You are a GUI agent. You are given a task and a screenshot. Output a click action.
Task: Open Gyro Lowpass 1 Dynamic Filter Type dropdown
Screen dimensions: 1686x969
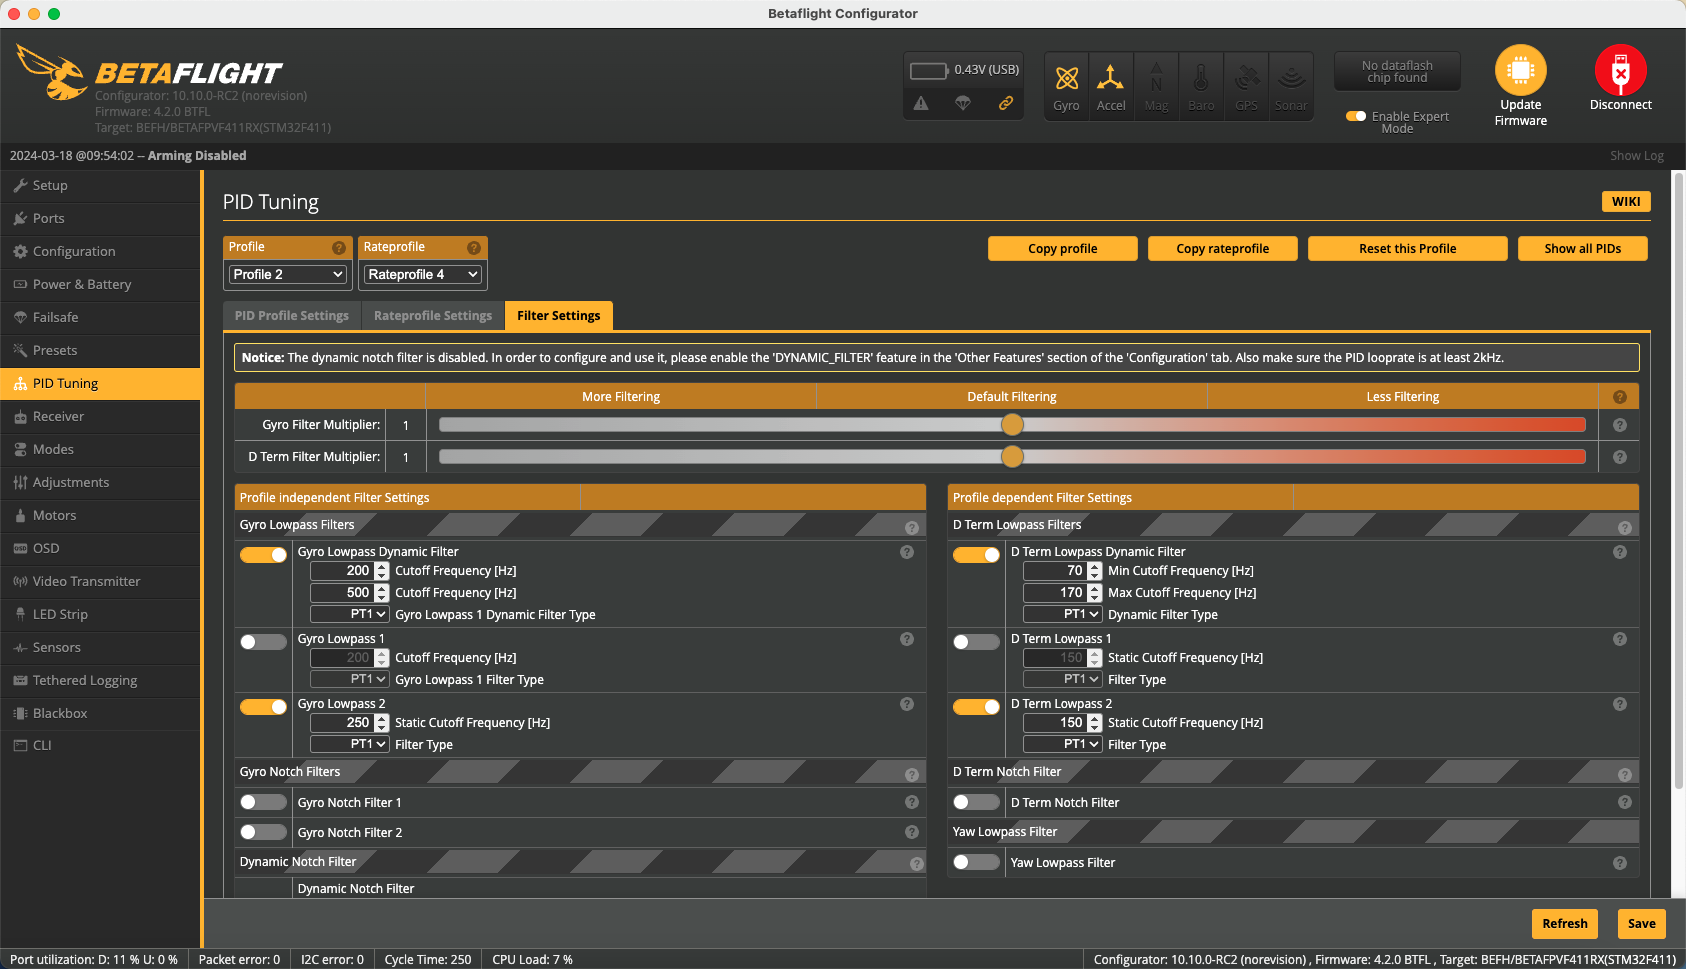pyautogui.click(x=349, y=614)
